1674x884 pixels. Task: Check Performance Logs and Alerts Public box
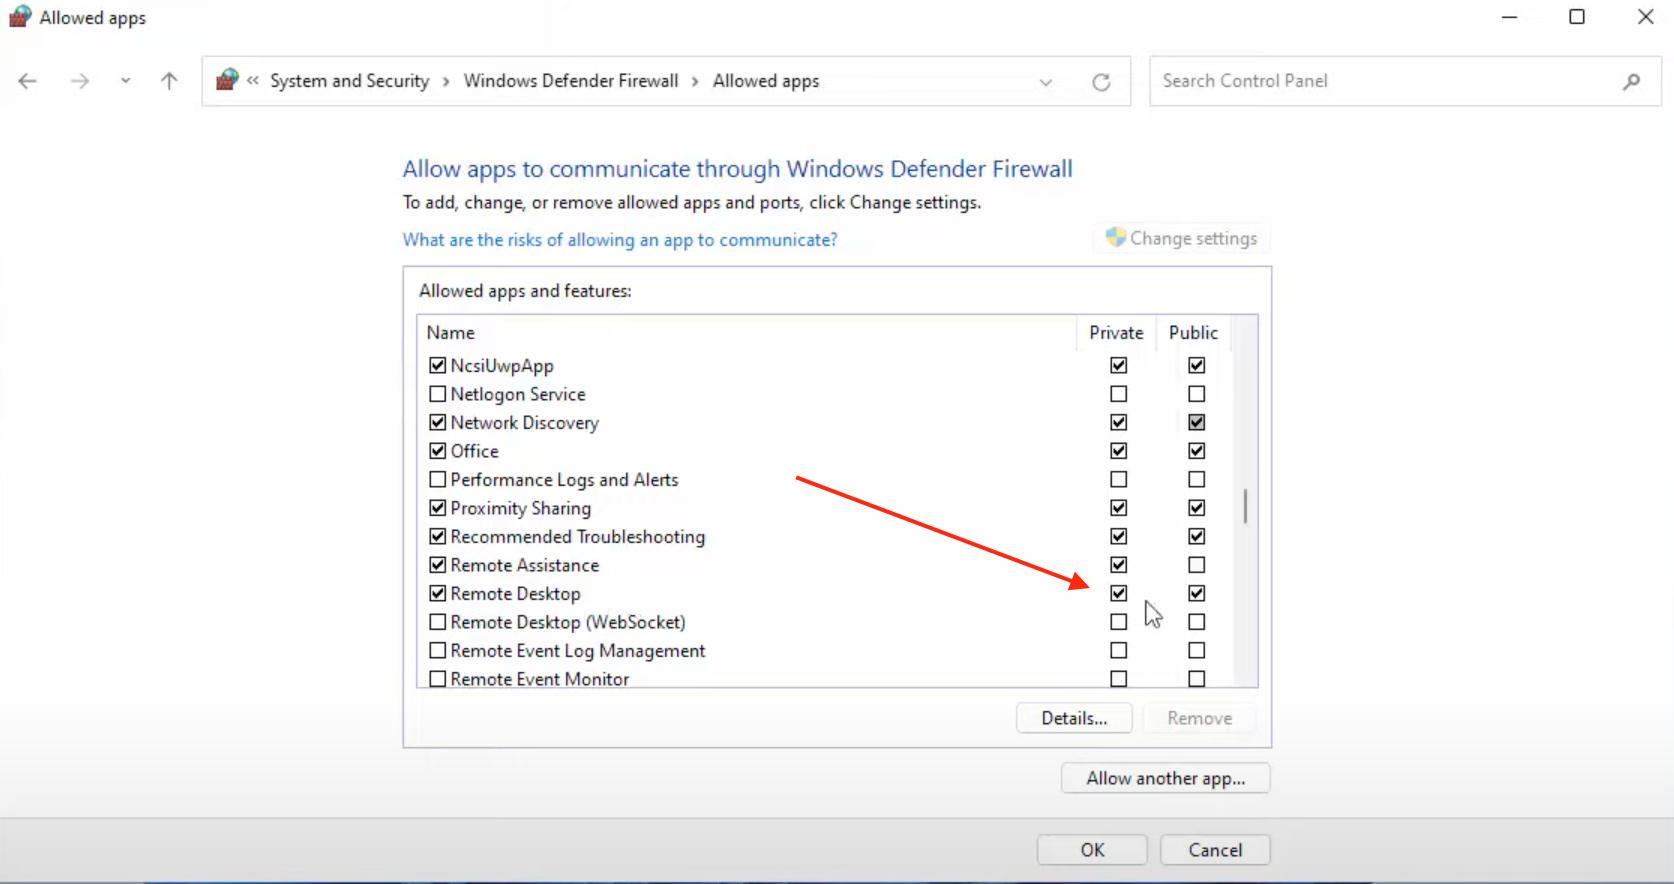click(1197, 480)
